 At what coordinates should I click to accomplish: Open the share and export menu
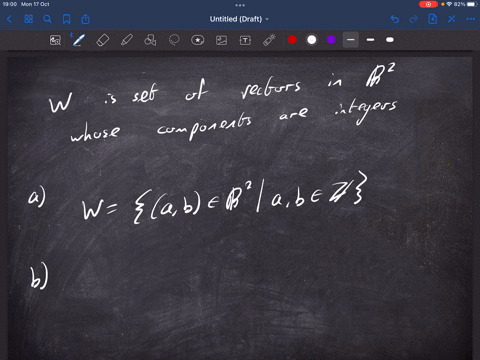(86, 19)
